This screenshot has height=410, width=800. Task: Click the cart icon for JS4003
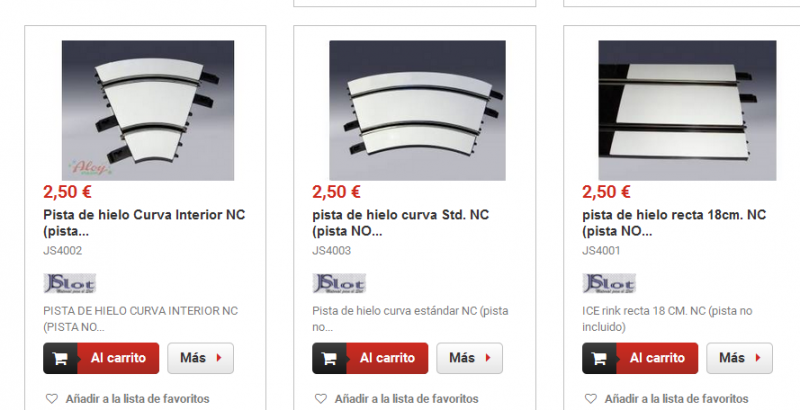330,358
